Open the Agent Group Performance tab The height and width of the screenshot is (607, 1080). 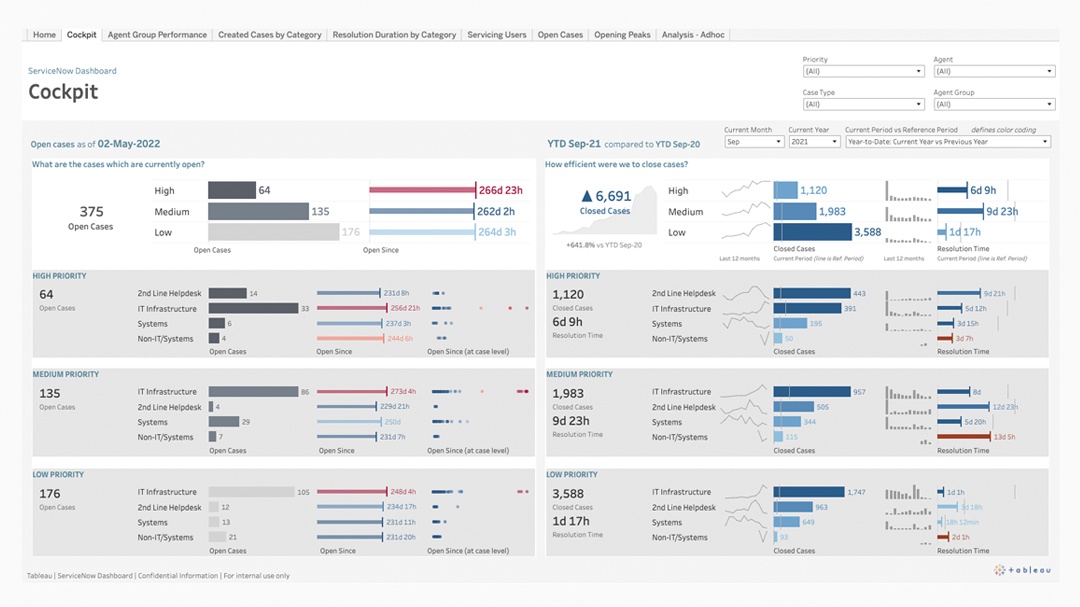coord(157,35)
